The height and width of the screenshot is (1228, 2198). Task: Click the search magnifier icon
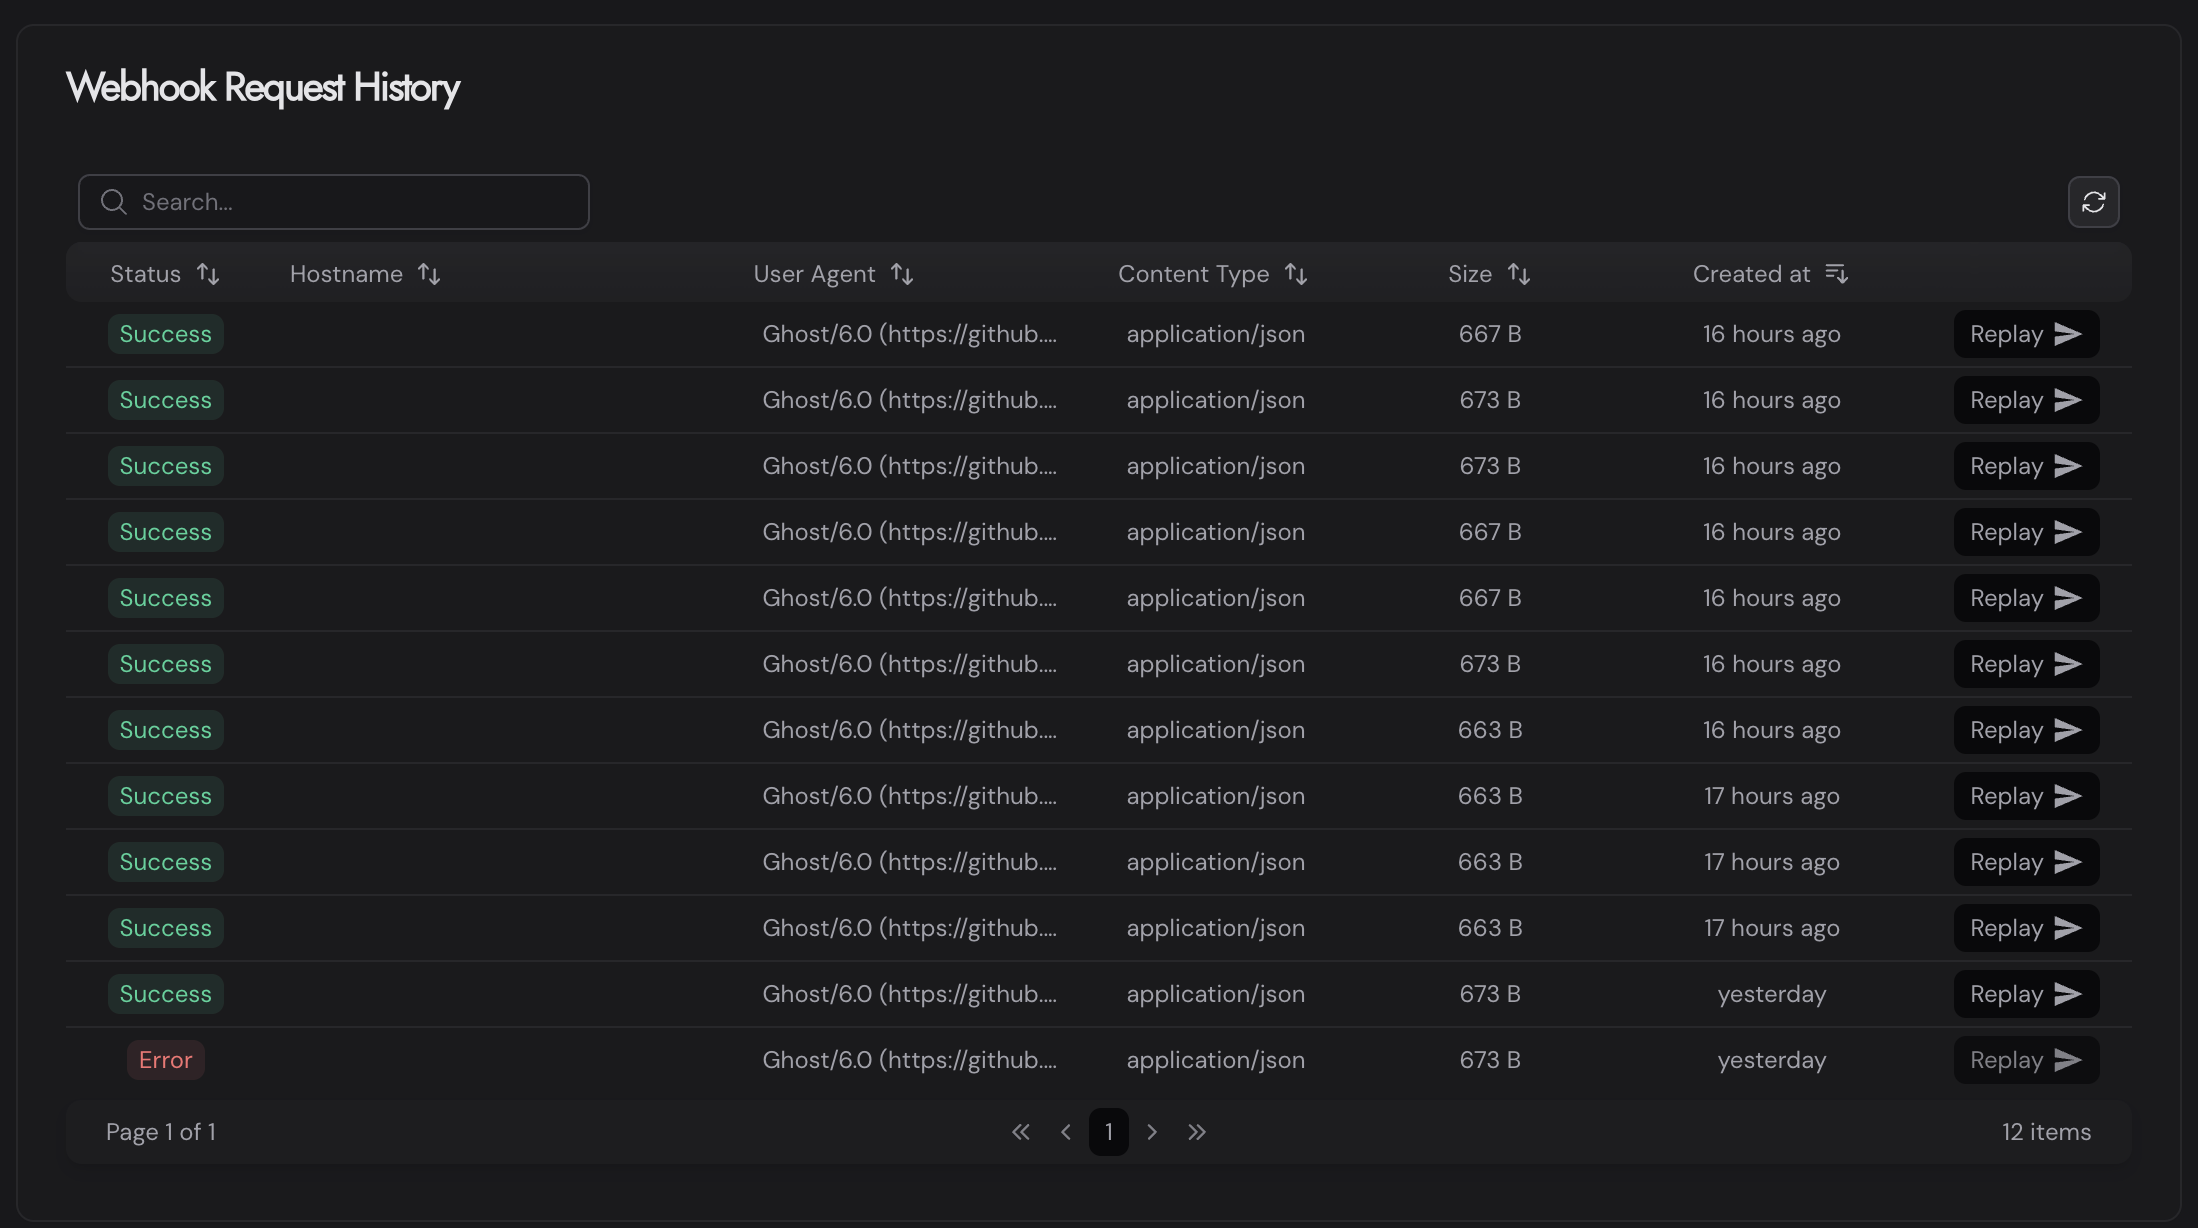click(x=114, y=202)
